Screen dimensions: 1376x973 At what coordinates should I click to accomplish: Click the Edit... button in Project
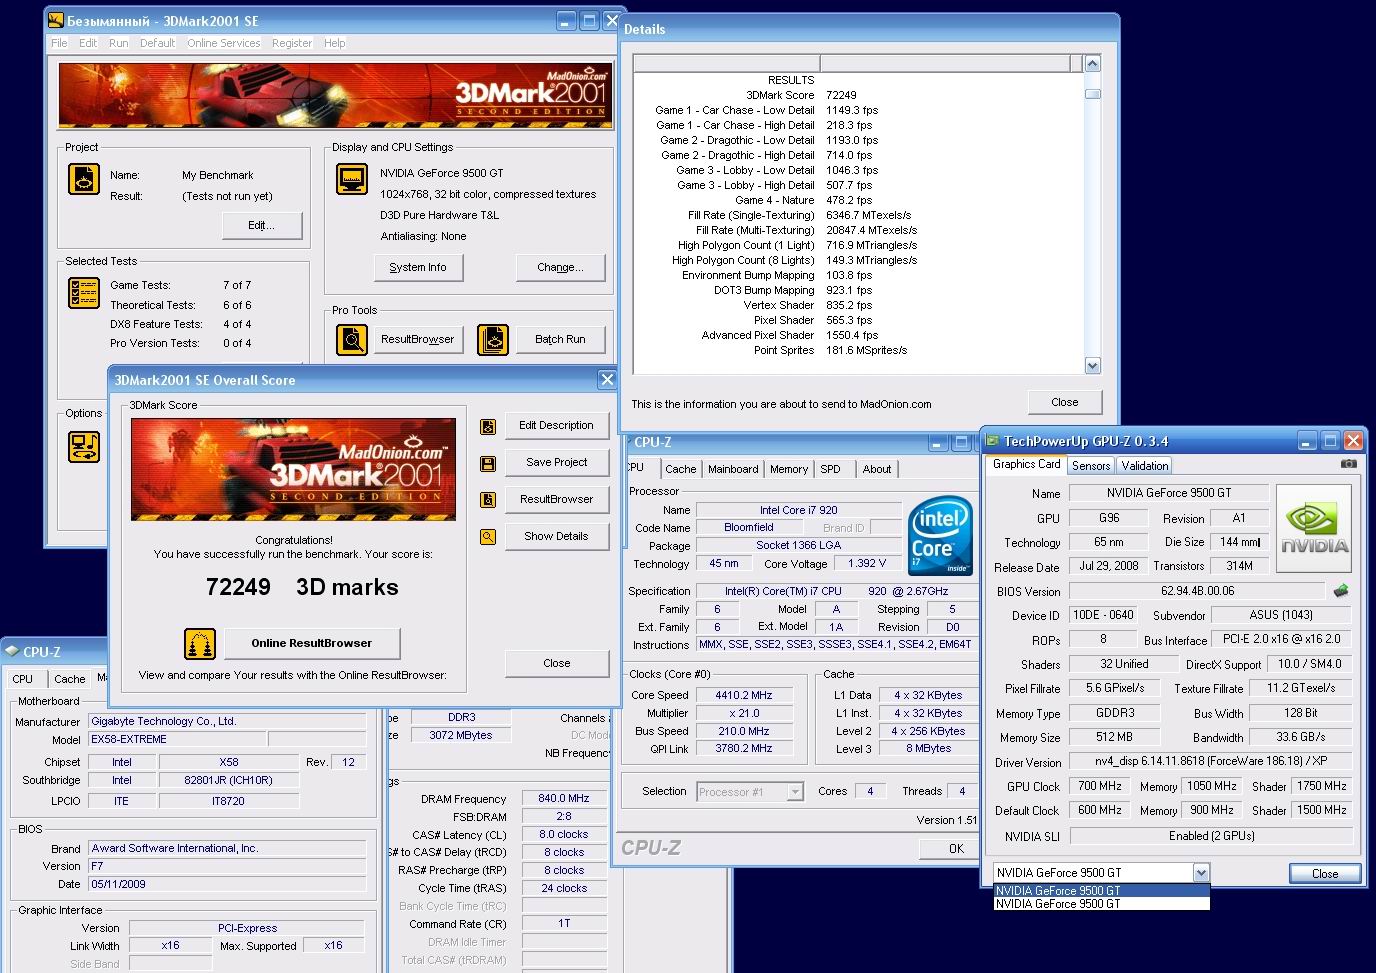point(262,226)
